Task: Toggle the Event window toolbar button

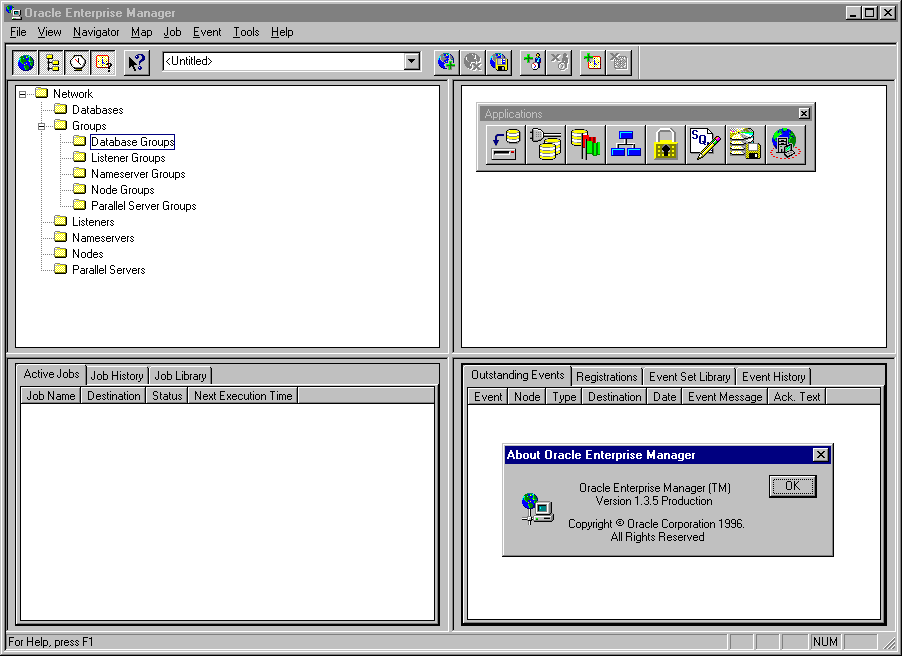Action: pyautogui.click(x=104, y=62)
